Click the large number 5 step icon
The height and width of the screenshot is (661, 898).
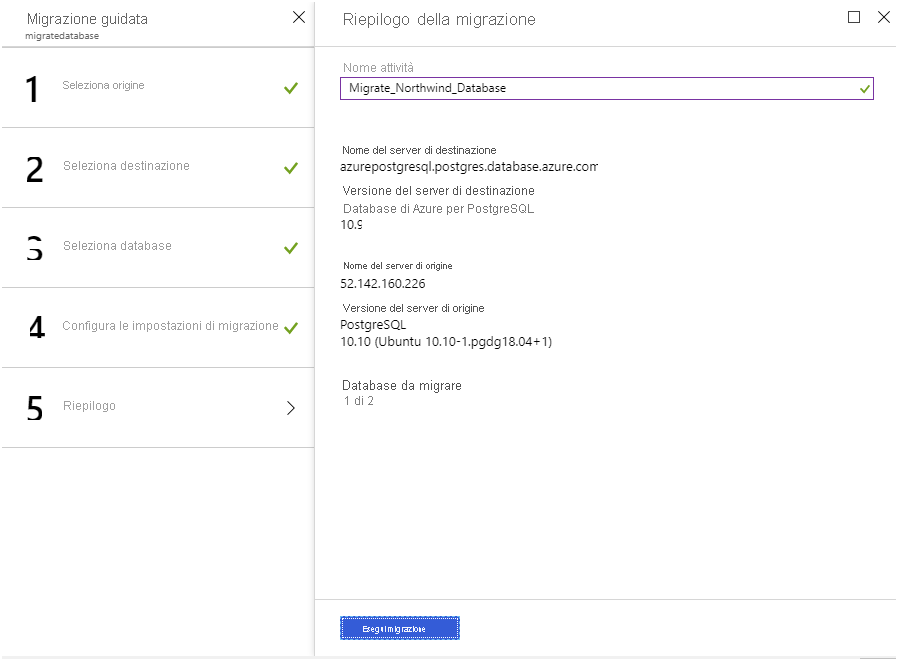click(x=35, y=408)
